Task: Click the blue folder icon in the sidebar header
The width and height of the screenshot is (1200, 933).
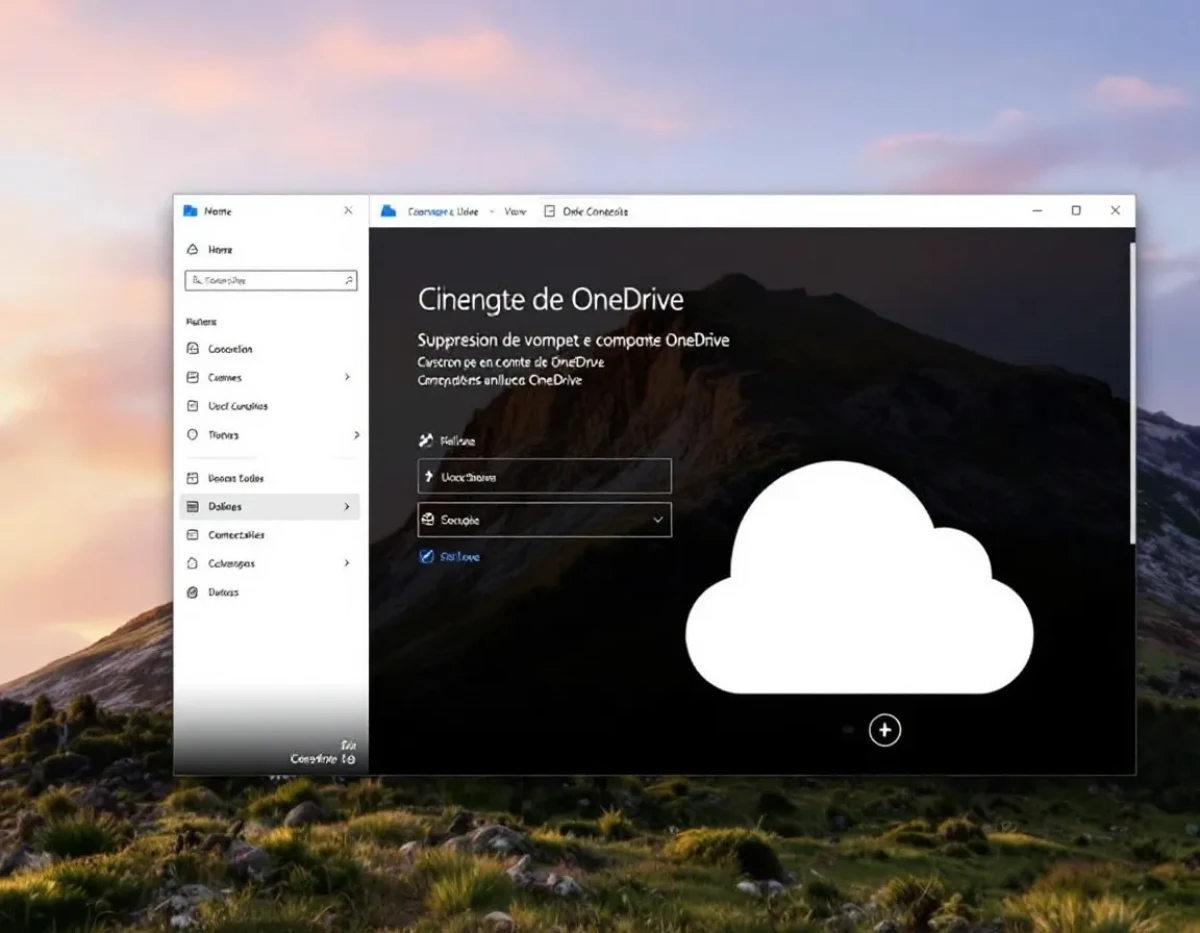Action: pos(191,211)
